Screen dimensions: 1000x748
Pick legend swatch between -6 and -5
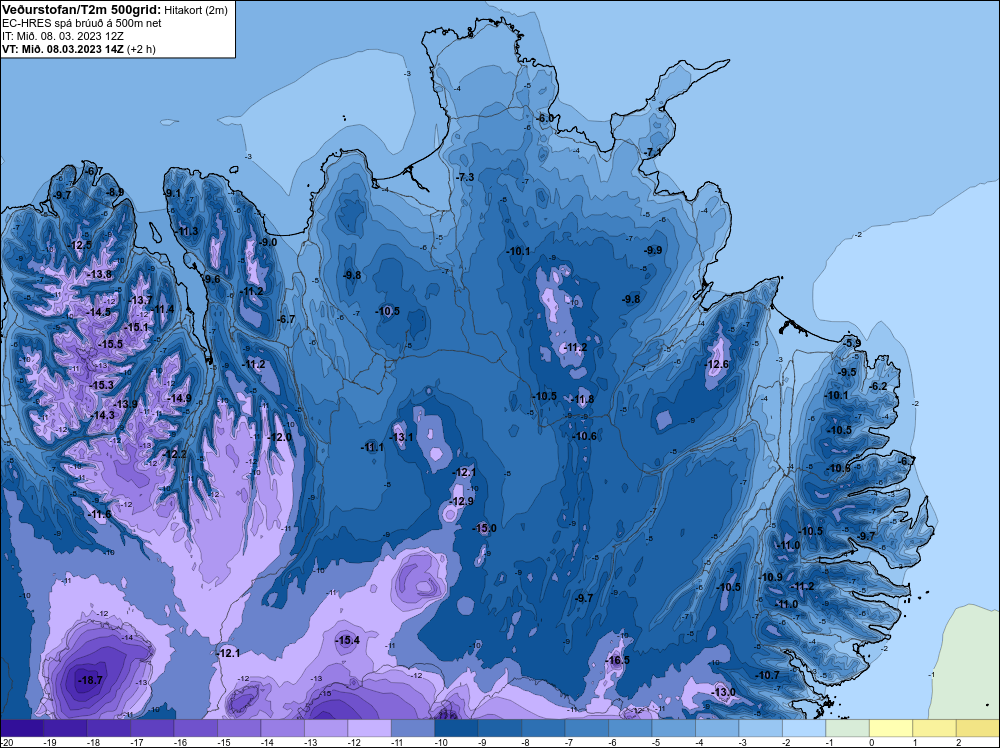coord(630,728)
